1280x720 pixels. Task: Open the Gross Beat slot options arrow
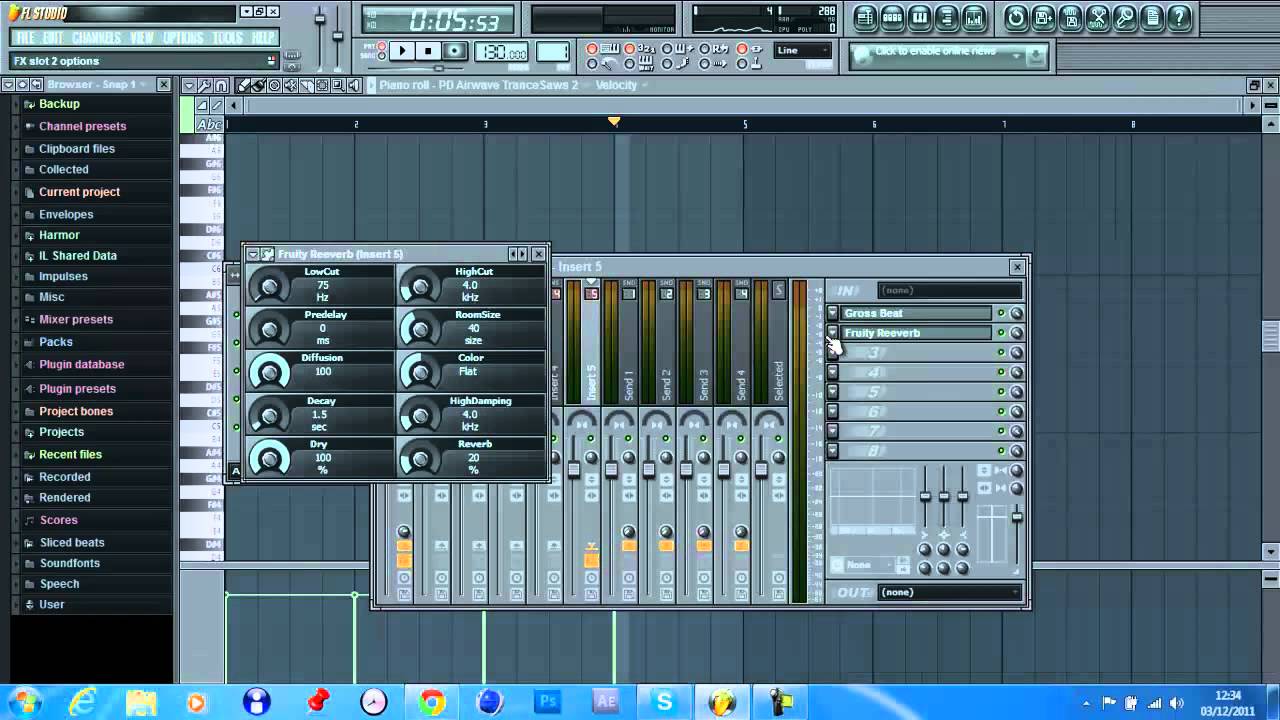pyautogui.click(x=833, y=313)
